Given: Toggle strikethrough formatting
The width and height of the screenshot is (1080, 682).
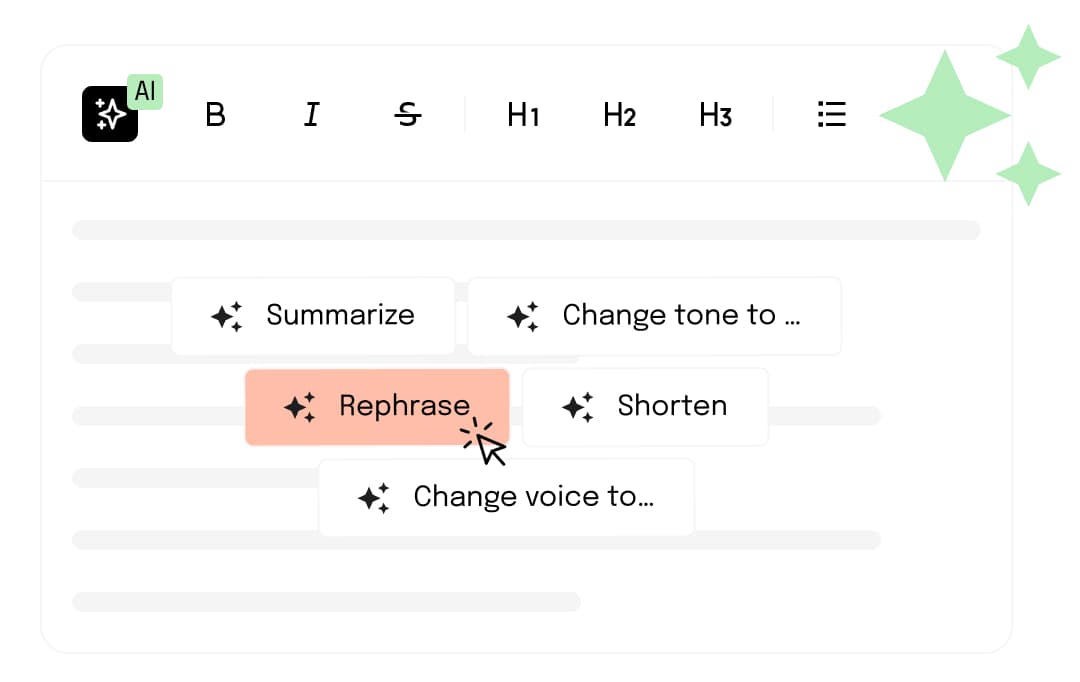Looking at the screenshot, I should [x=407, y=115].
